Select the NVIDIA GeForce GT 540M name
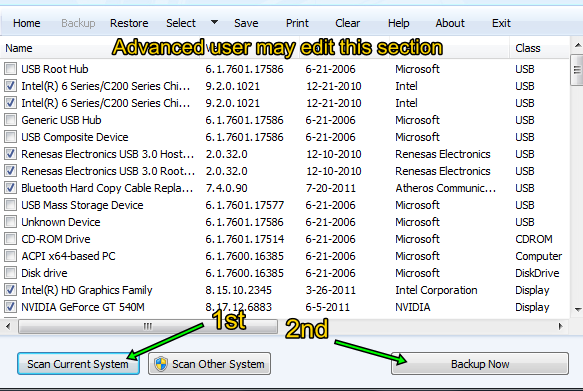 coord(83,307)
